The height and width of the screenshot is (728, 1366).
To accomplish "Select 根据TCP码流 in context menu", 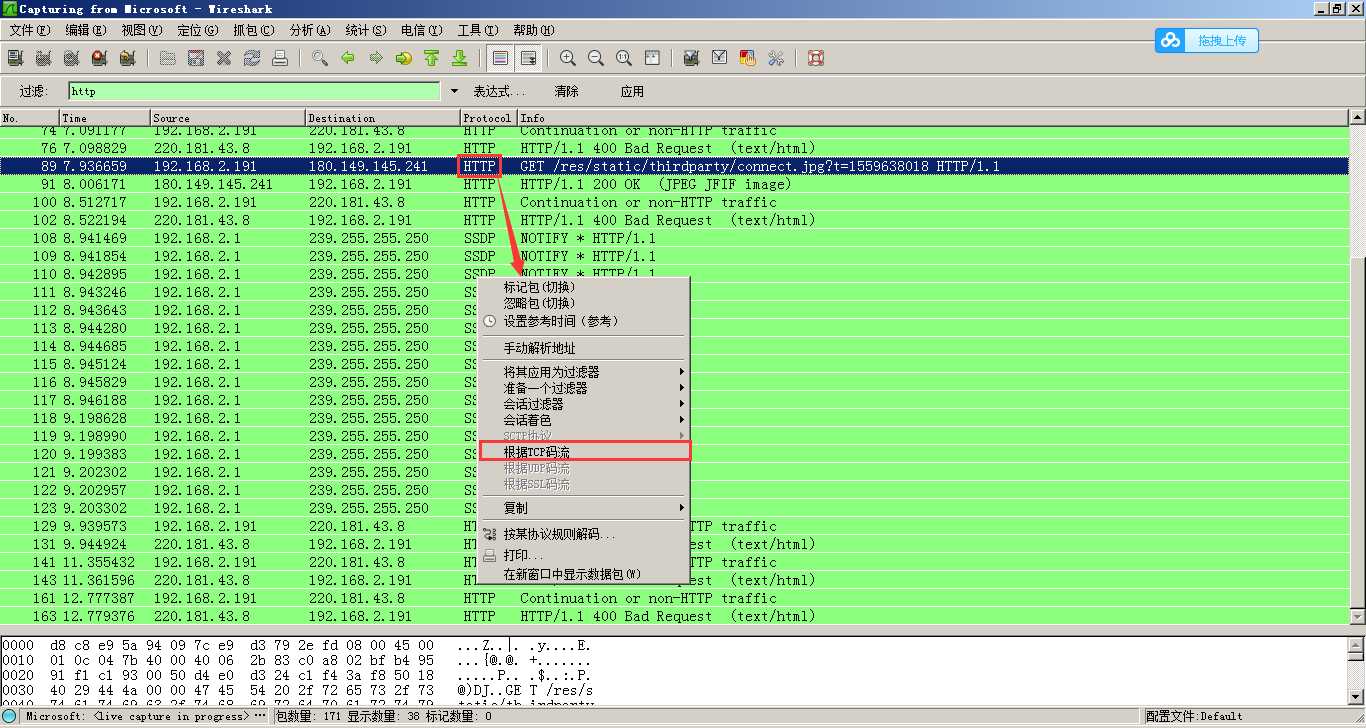I will click(584, 452).
